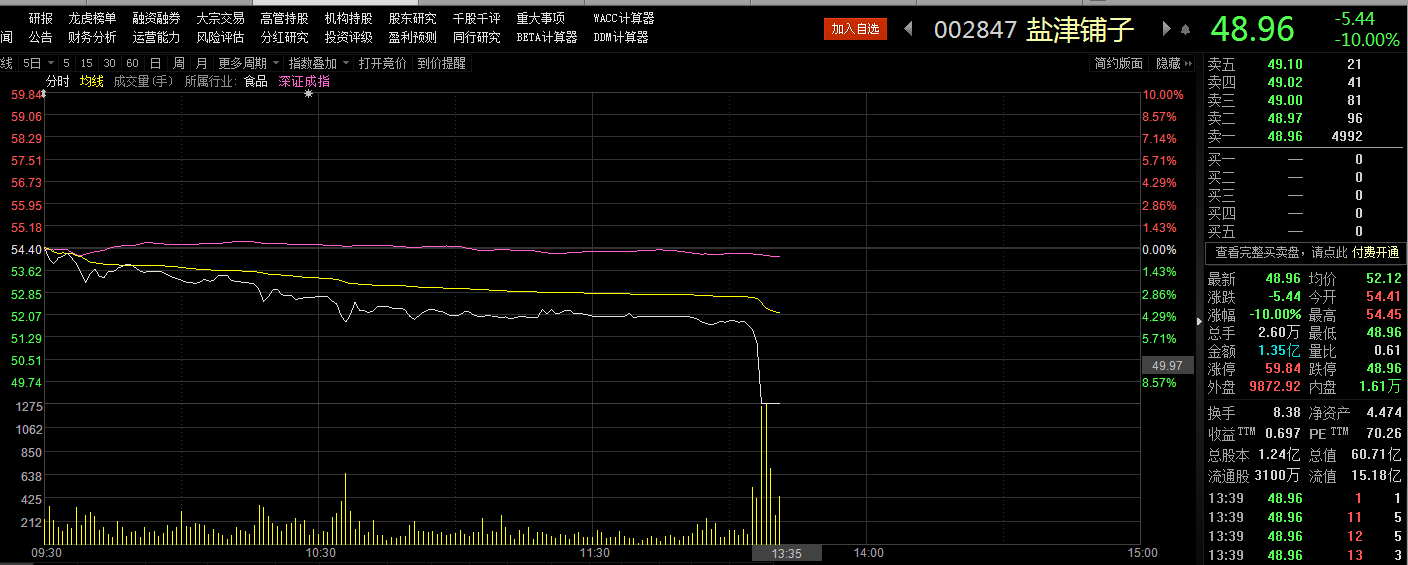Click the 13:35 time marker on the timeline
The image size is (1408, 565).
tap(787, 553)
